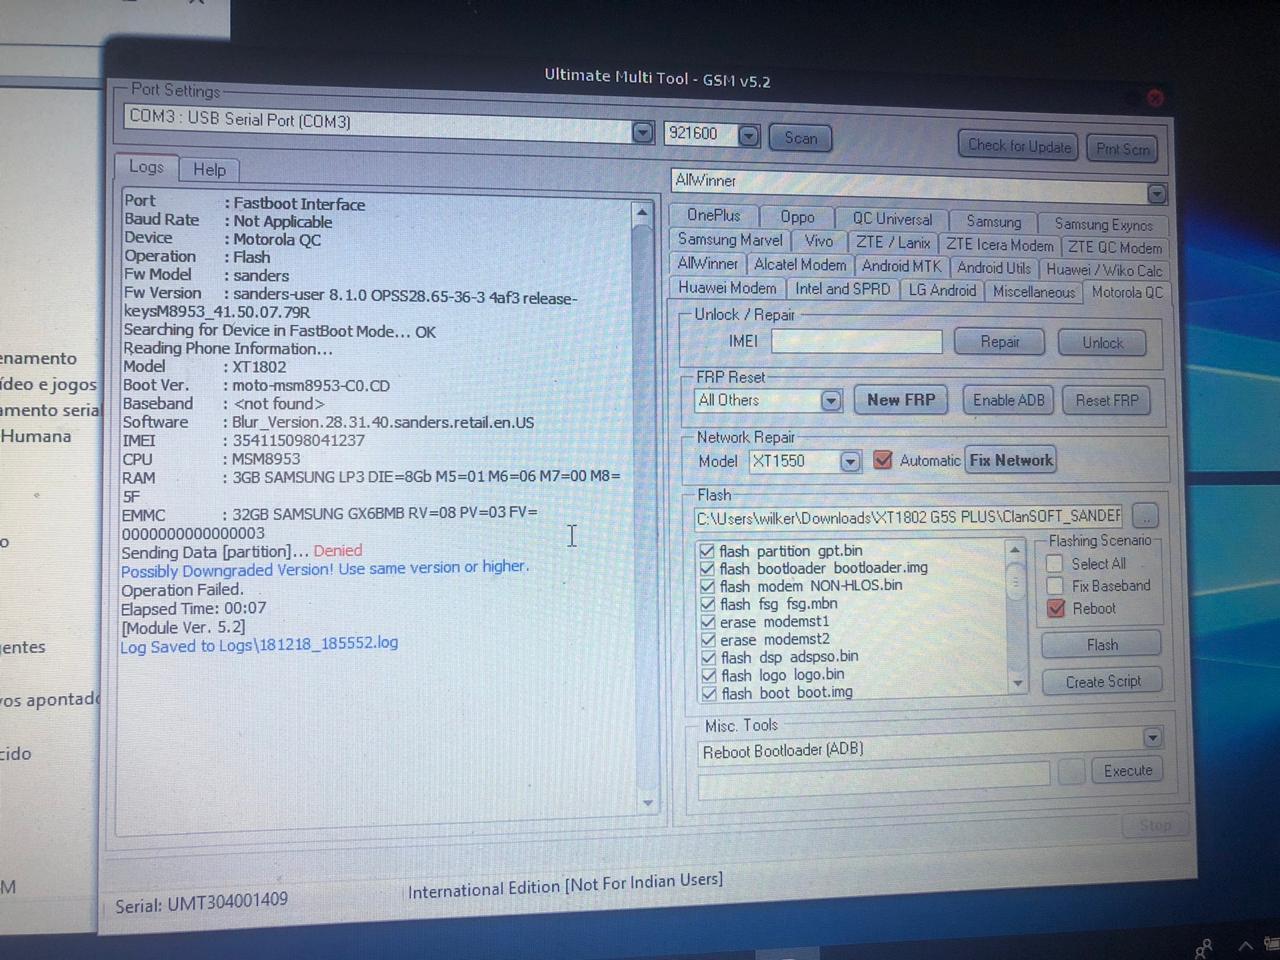Switch to the Help tab
The height and width of the screenshot is (960, 1280).
tap(209, 169)
